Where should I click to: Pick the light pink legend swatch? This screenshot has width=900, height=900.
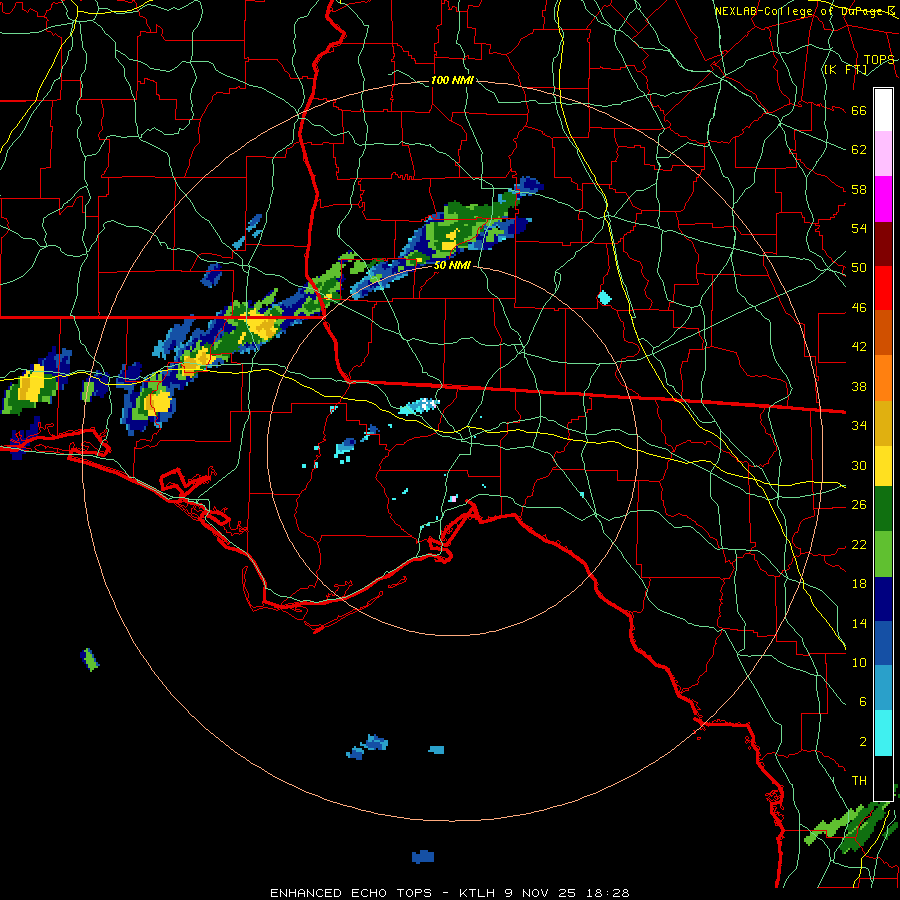pos(883,154)
